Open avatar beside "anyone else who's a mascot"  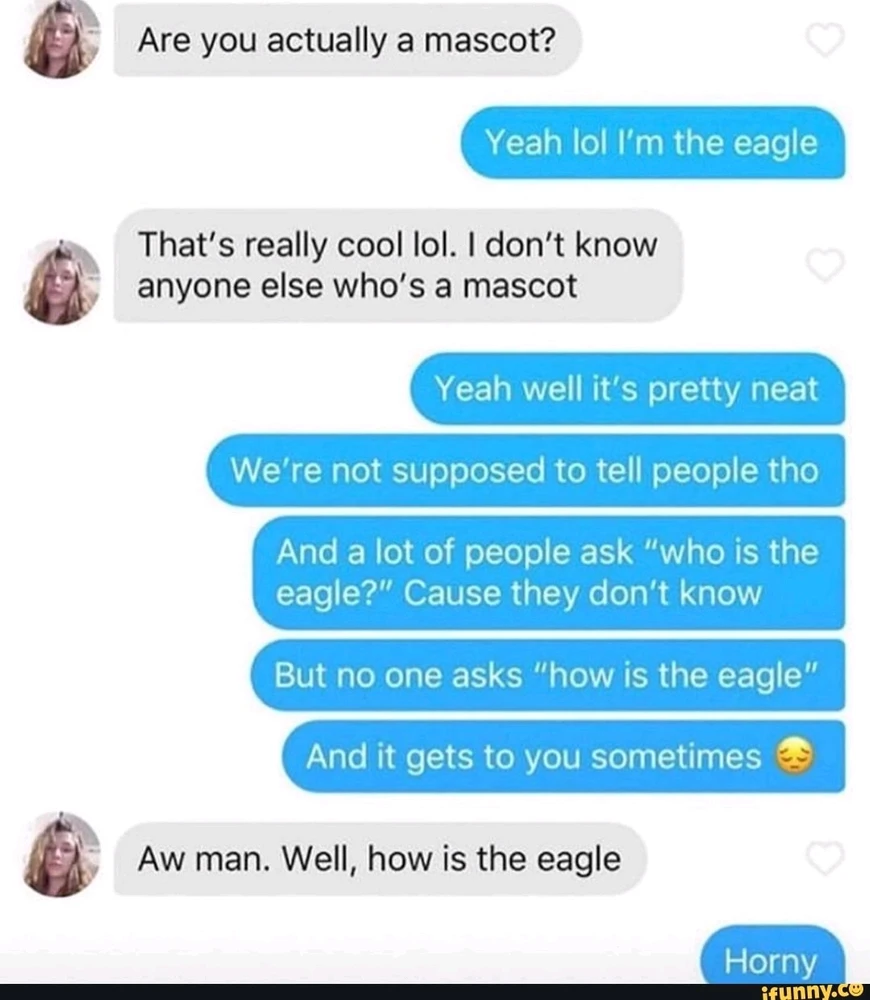click(62, 282)
